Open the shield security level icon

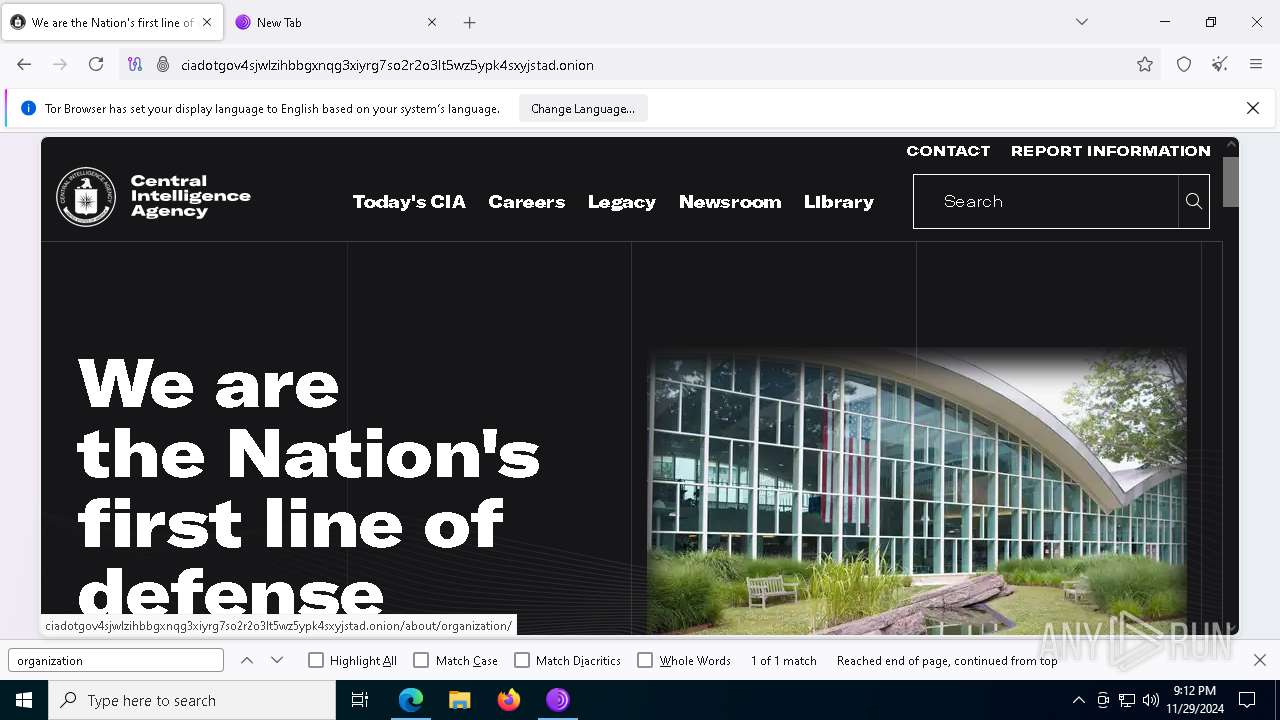click(1184, 64)
